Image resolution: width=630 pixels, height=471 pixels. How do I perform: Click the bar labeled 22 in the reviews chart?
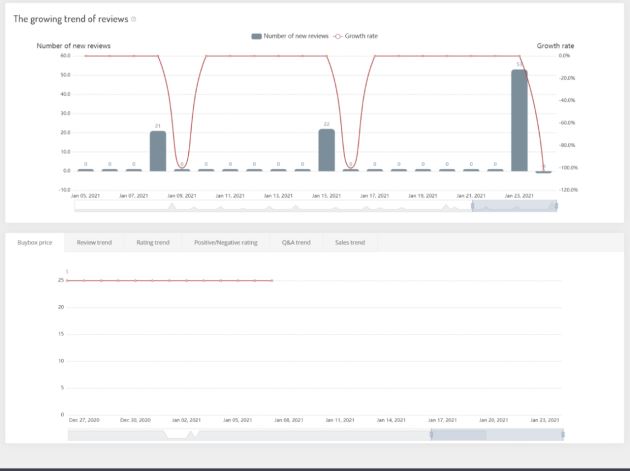(x=327, y=150)
